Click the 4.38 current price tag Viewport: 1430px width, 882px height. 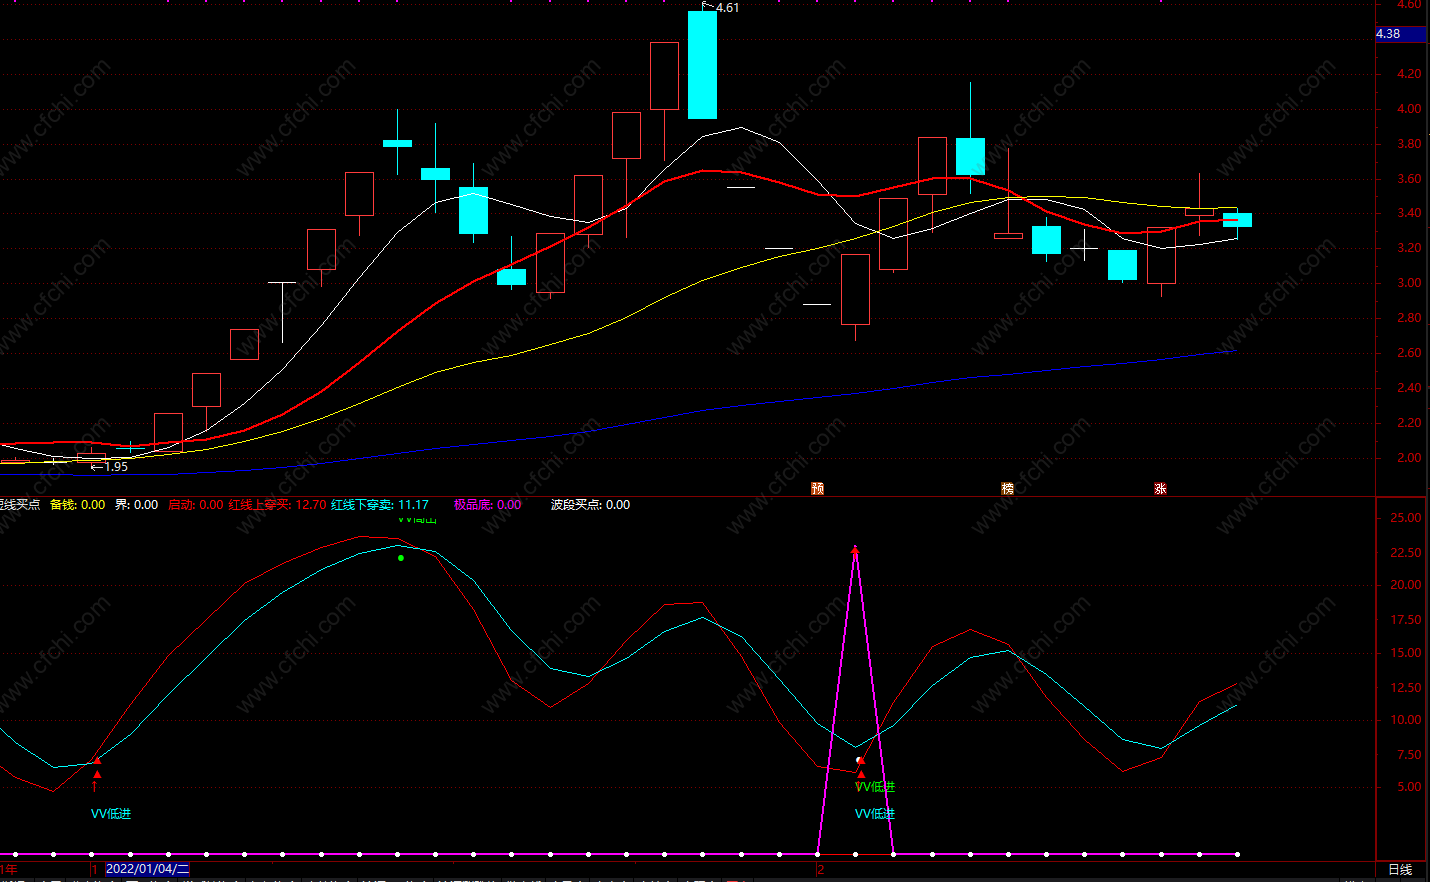1401,34
